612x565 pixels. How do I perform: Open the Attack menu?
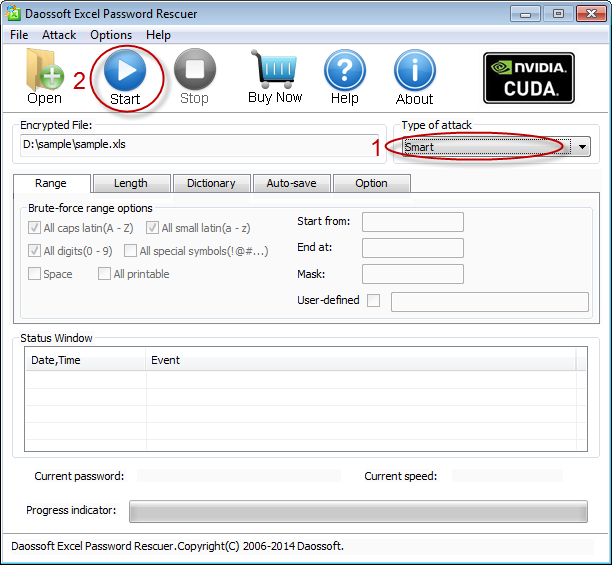click(x=59, y=35)
